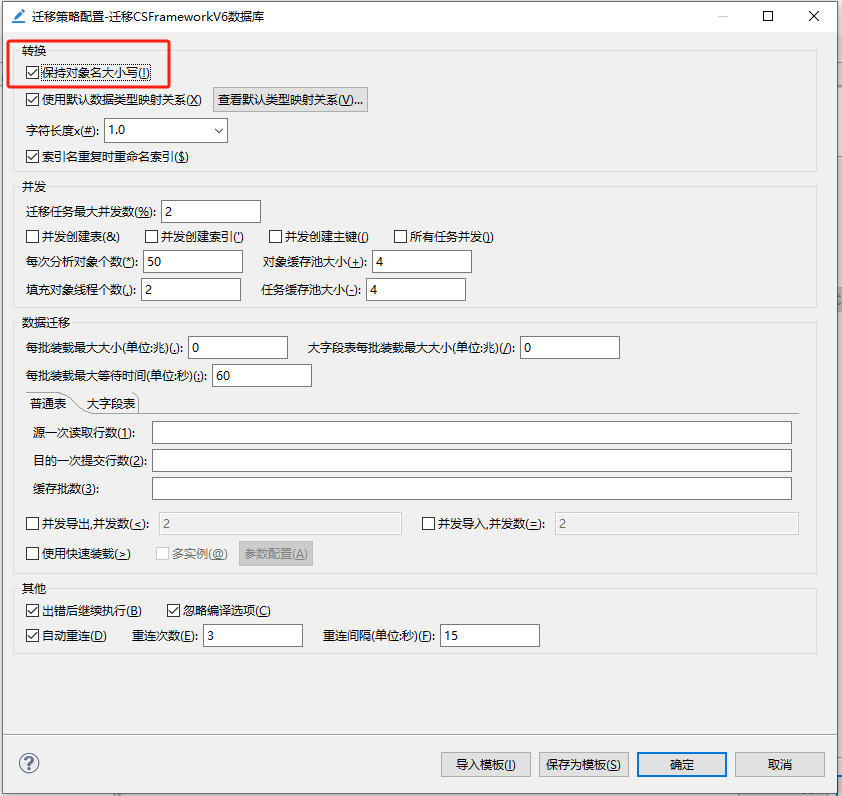Enable 并发创建主键 checkbox

click(275, 237)
